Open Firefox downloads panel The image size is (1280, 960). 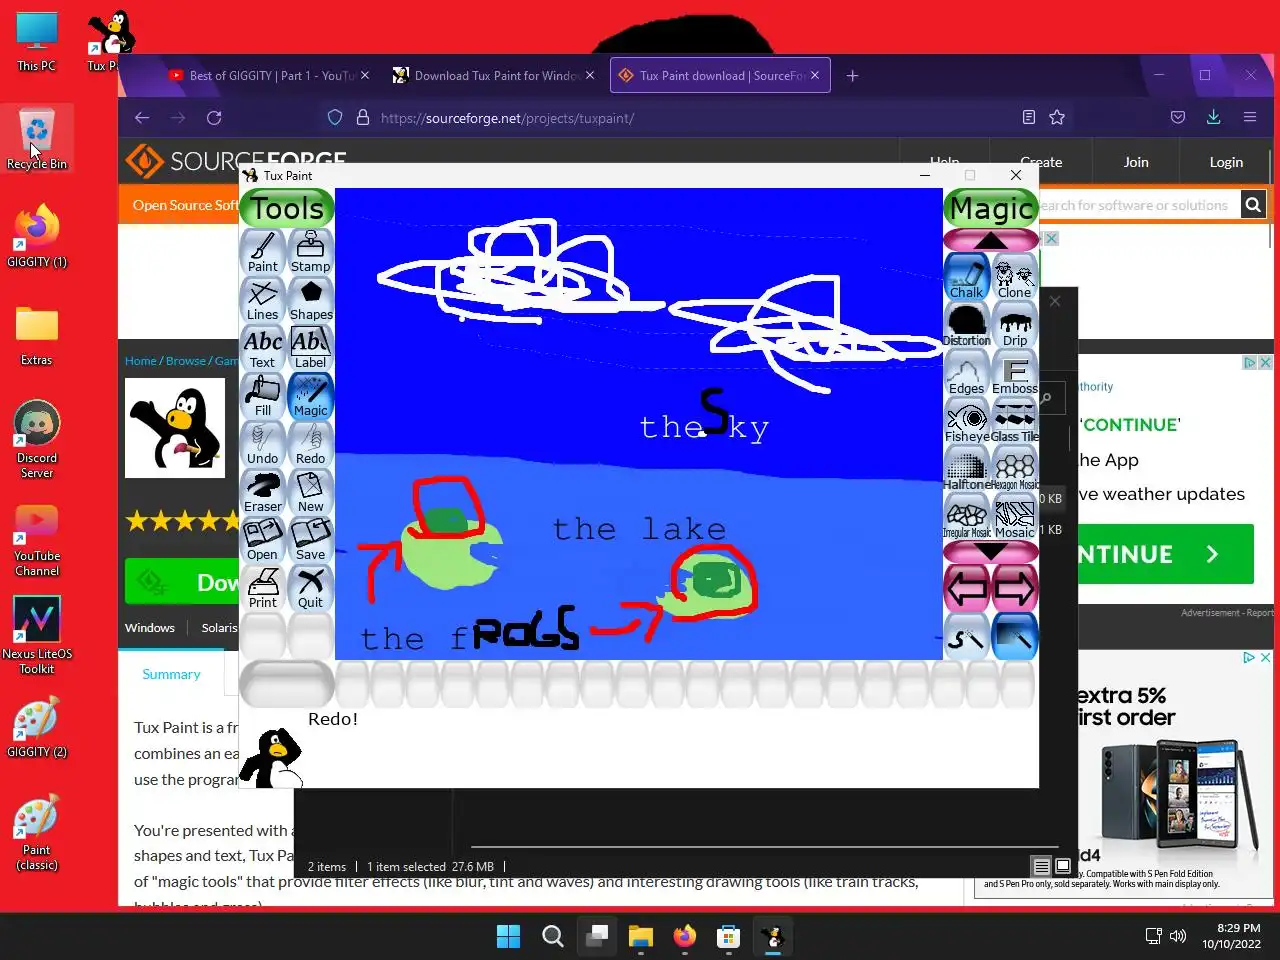[1213, 117]
